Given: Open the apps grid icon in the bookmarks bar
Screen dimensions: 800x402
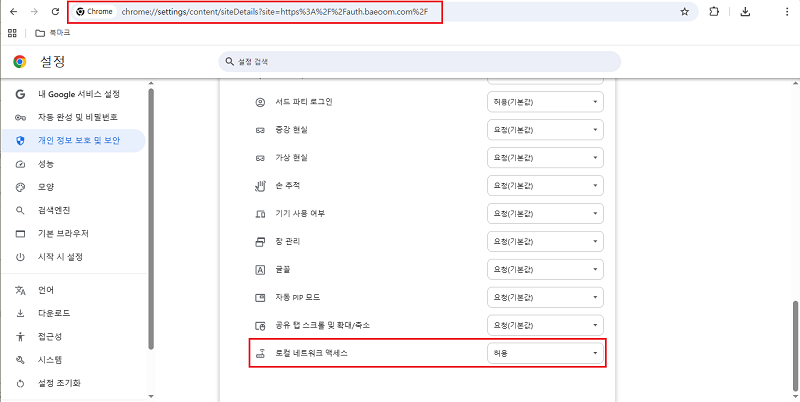Looking at the screenshot, I should coord(11,33).
